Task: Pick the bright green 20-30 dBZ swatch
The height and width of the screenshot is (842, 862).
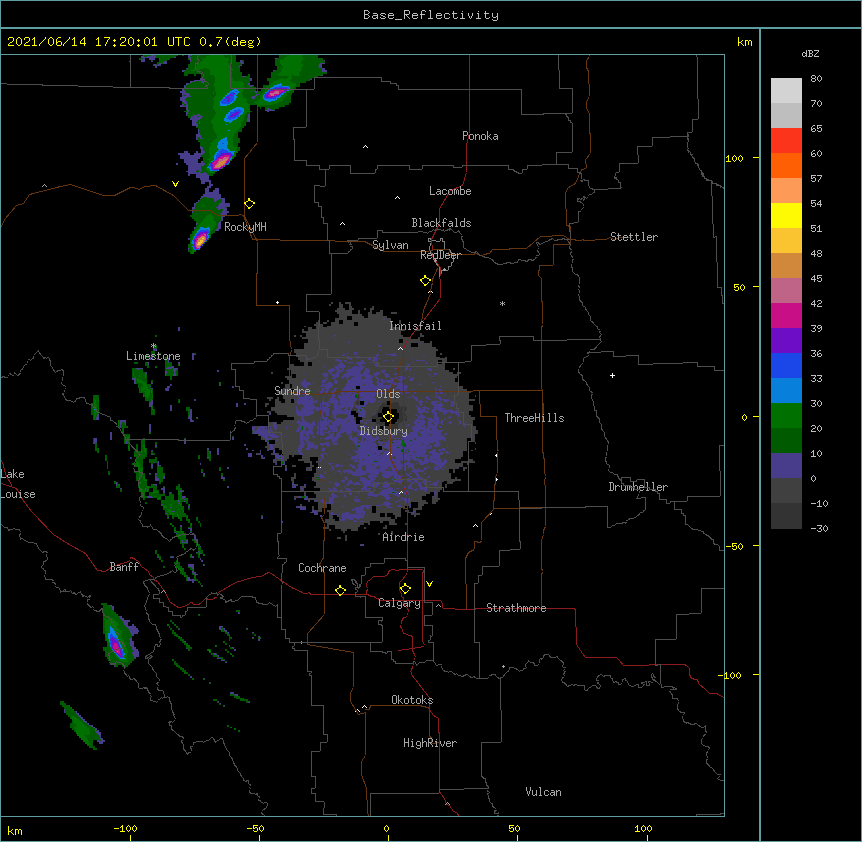Action: [786, 416]
